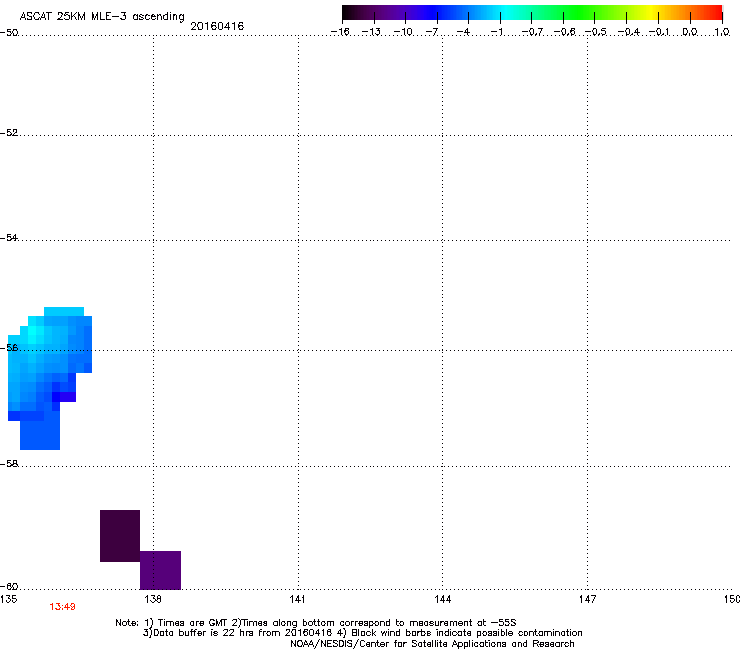Click the -58 latitude axis label

click(9, 464)
